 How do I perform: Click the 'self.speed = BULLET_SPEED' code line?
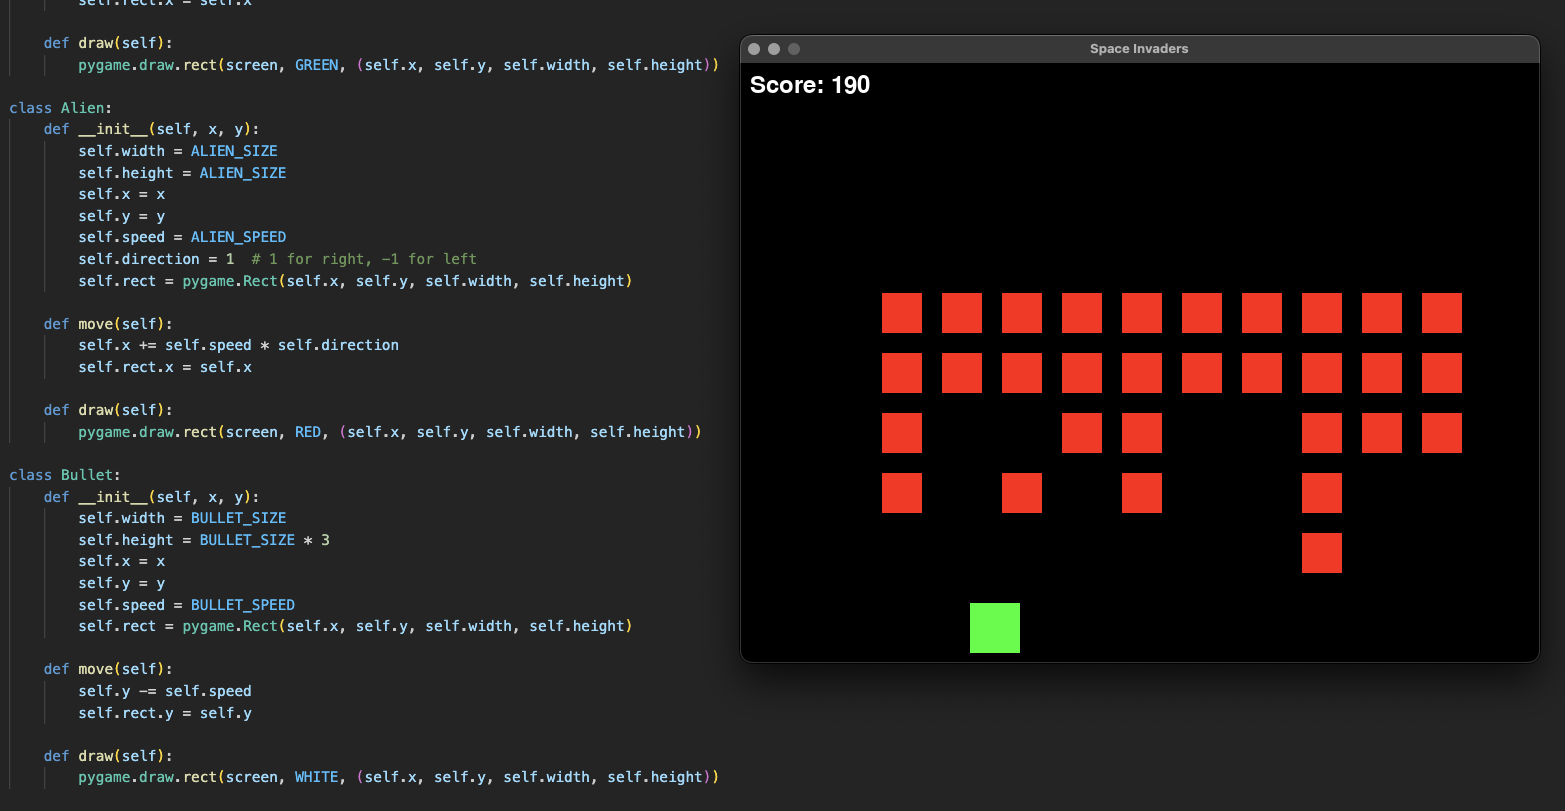(186, 605)
